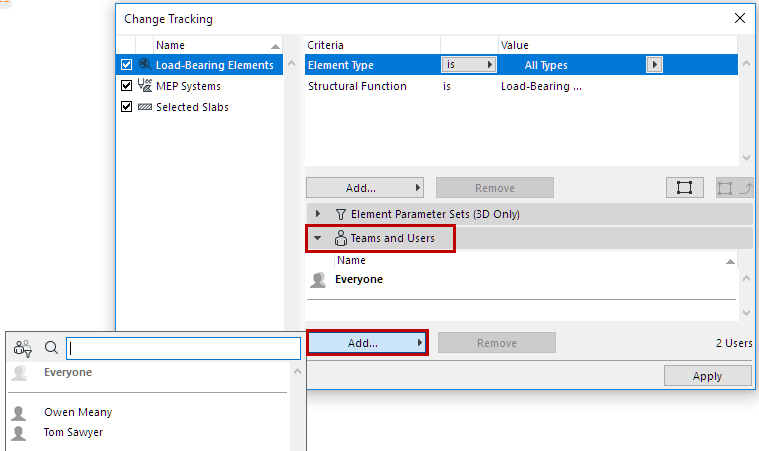Uncheck the Load-Bearing Elements checkbox
Image resolution: width=759 pixels, height=451 pixels.
126,65
